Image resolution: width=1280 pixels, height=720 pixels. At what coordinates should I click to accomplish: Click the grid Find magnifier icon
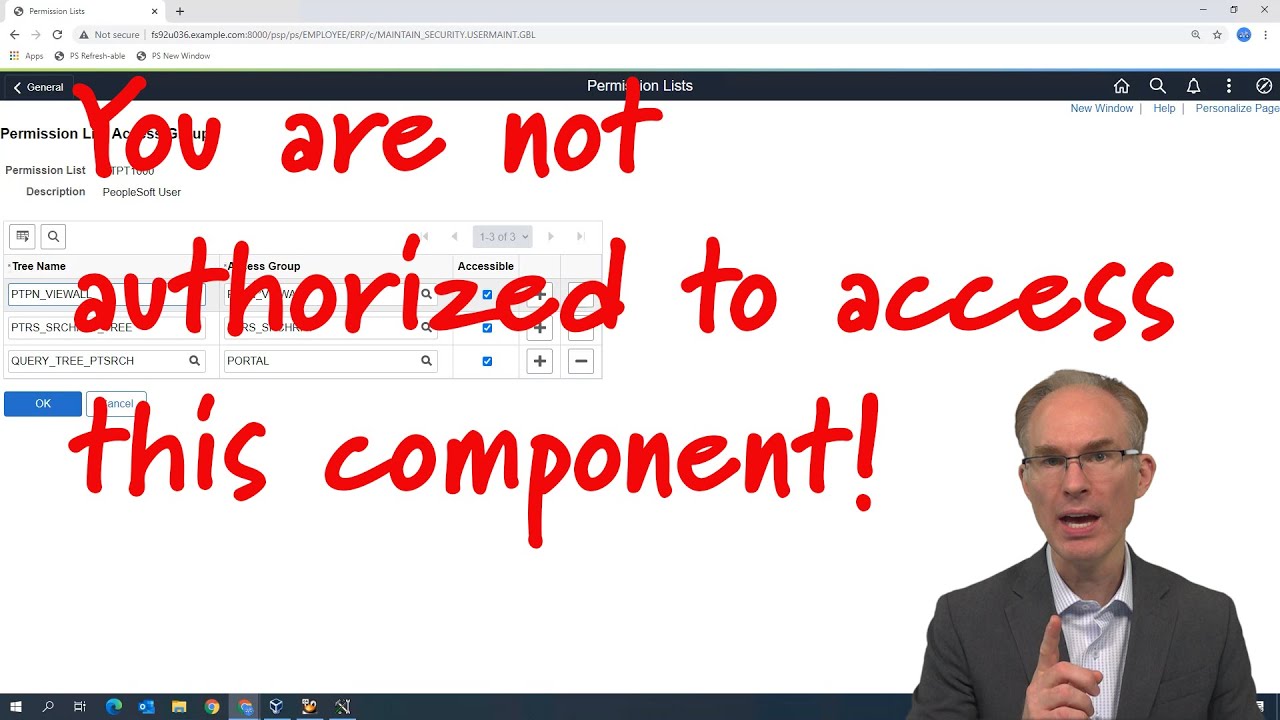[x=53, y=236]
